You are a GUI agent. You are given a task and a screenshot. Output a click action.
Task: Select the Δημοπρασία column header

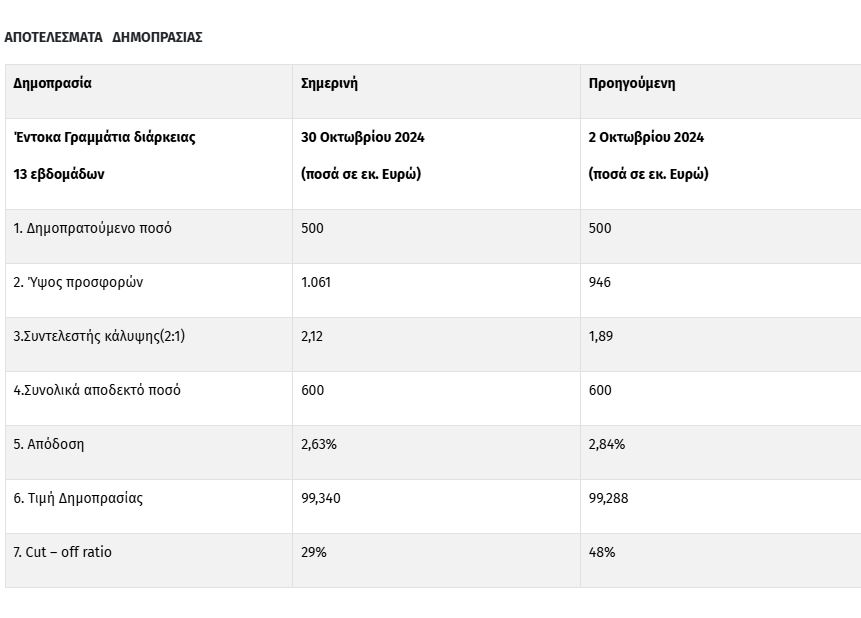click(52, 83)
